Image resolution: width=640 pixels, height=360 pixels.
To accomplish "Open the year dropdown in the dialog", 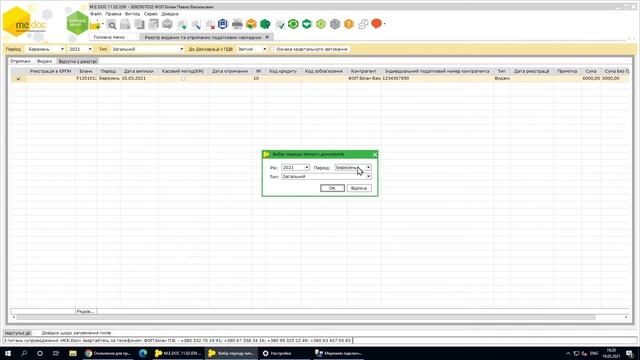I will tap(307, 167).
